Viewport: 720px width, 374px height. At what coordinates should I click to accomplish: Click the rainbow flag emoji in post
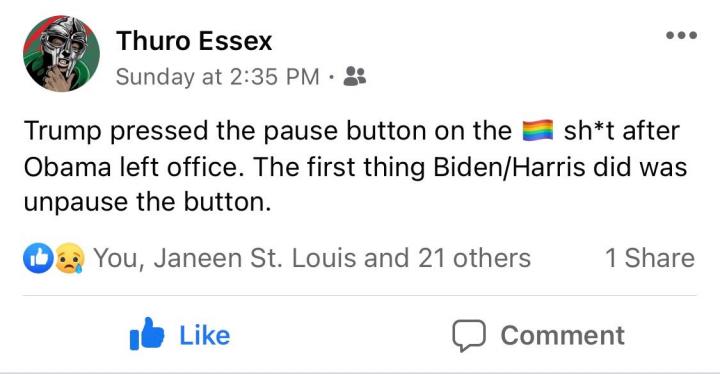(538, 130)
